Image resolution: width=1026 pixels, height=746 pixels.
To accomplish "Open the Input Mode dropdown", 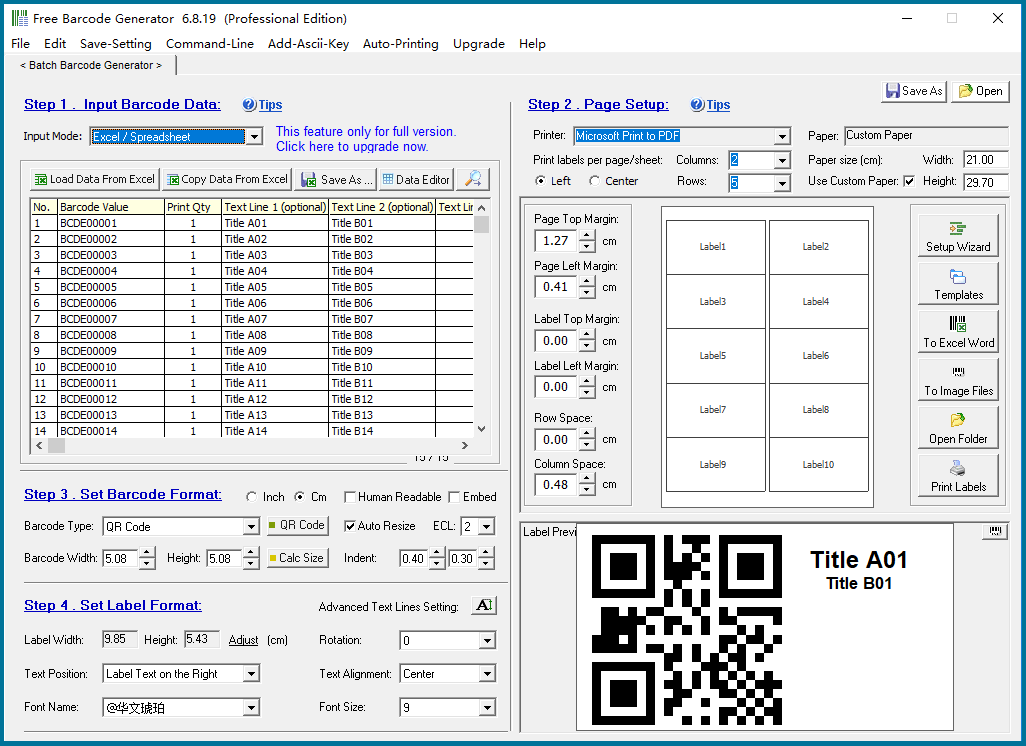I will [x=255, y=136].
